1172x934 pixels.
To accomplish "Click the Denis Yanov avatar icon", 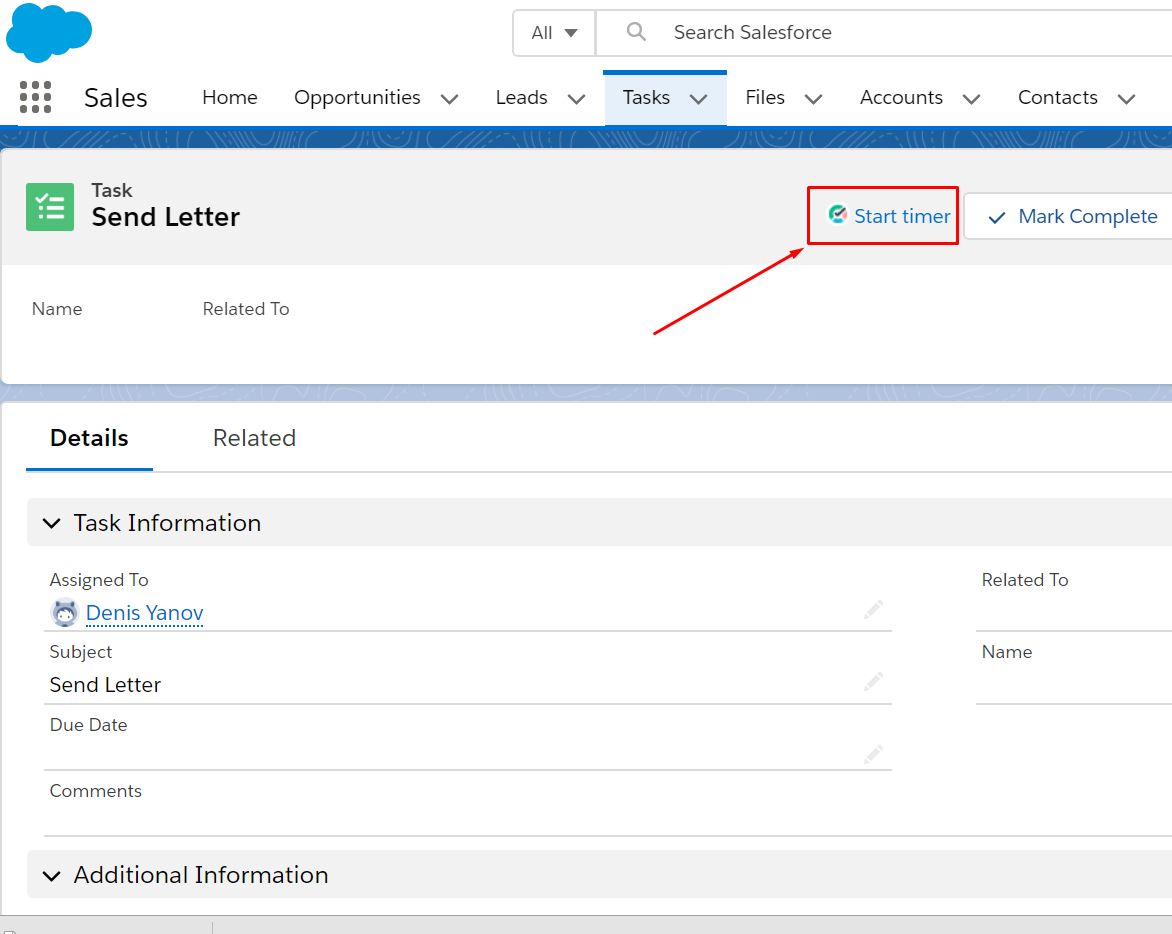I will pos(65,613).
